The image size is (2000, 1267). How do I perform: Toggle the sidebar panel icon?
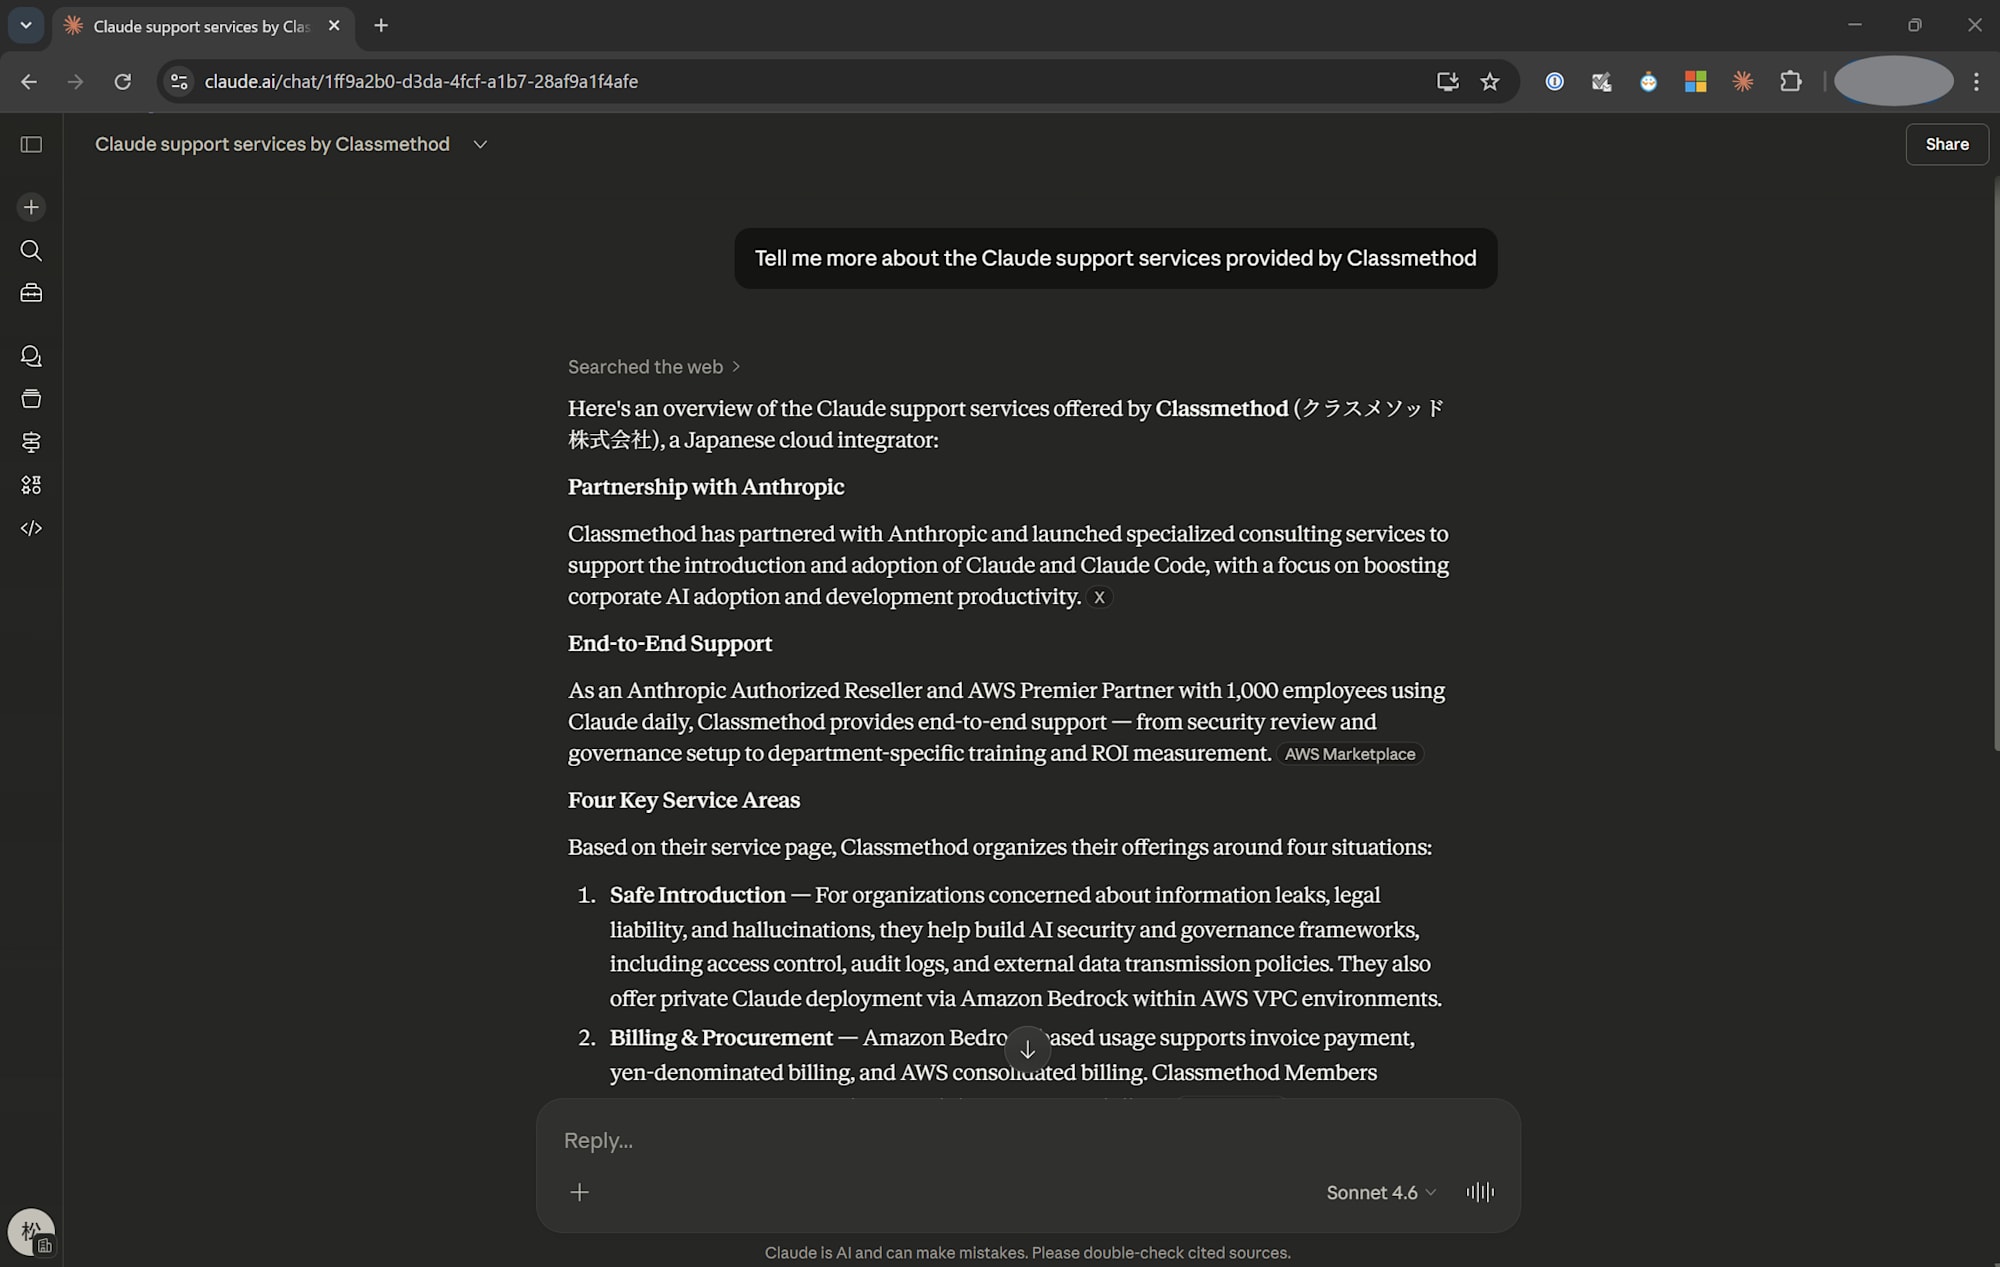click(31, 145)
